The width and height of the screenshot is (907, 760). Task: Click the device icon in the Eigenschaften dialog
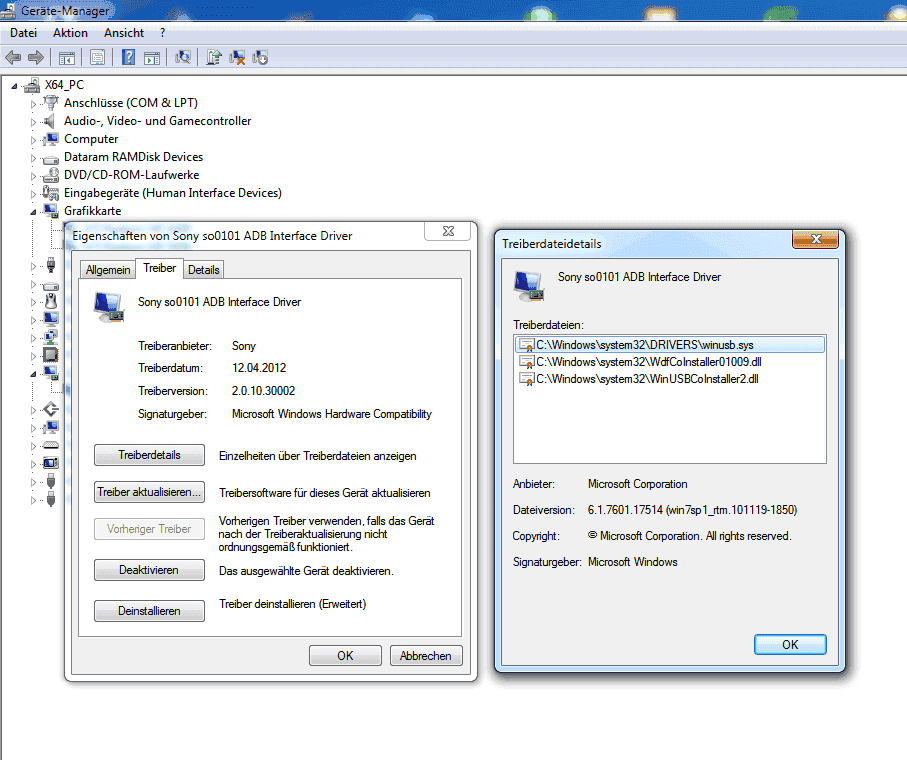(x=109, y=307)
